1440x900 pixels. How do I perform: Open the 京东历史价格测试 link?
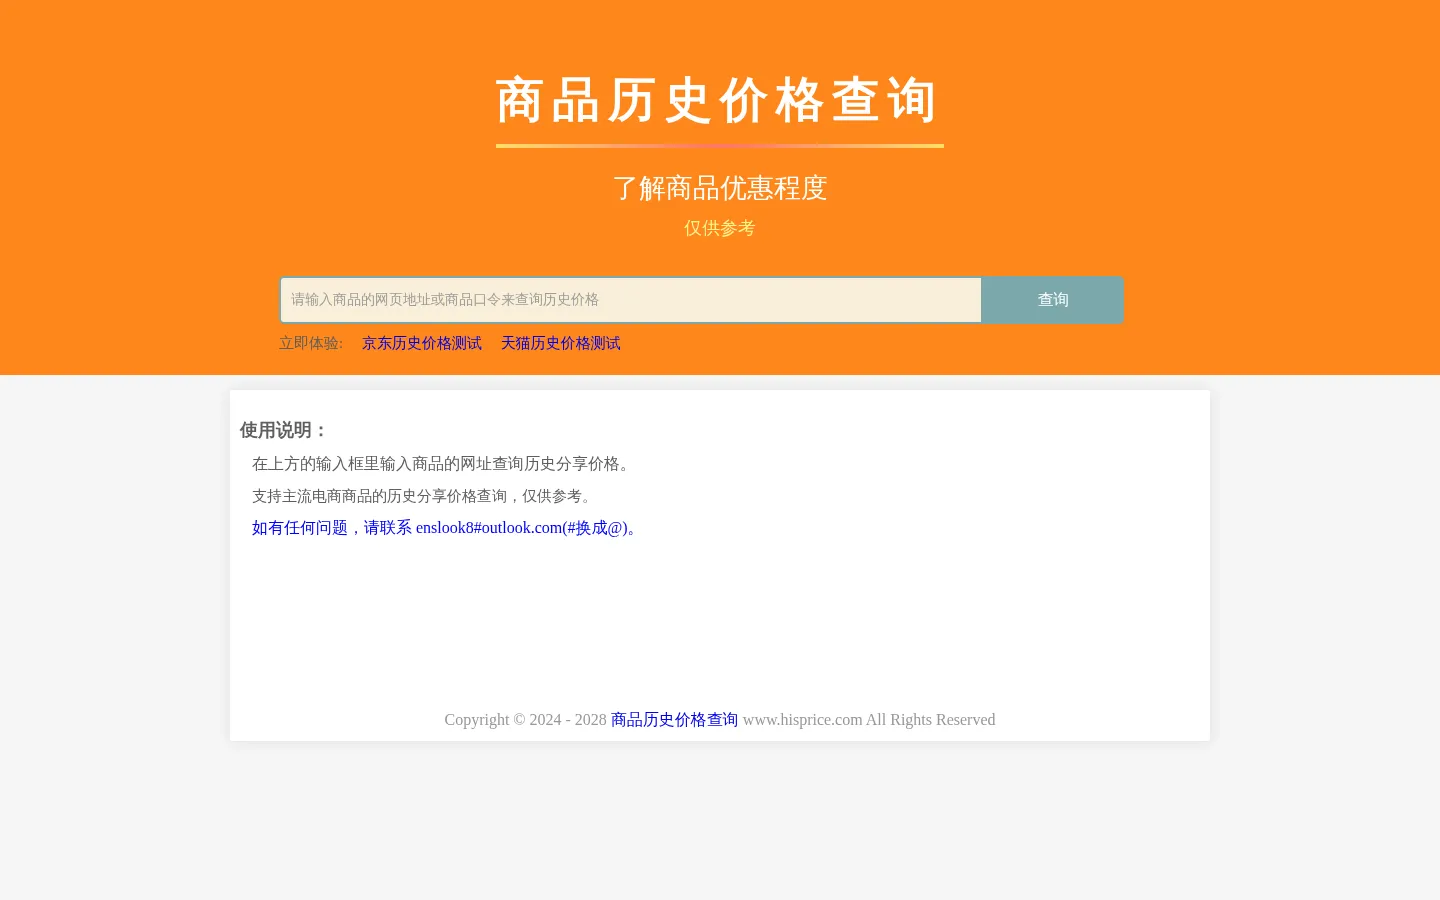pos(422,343)
